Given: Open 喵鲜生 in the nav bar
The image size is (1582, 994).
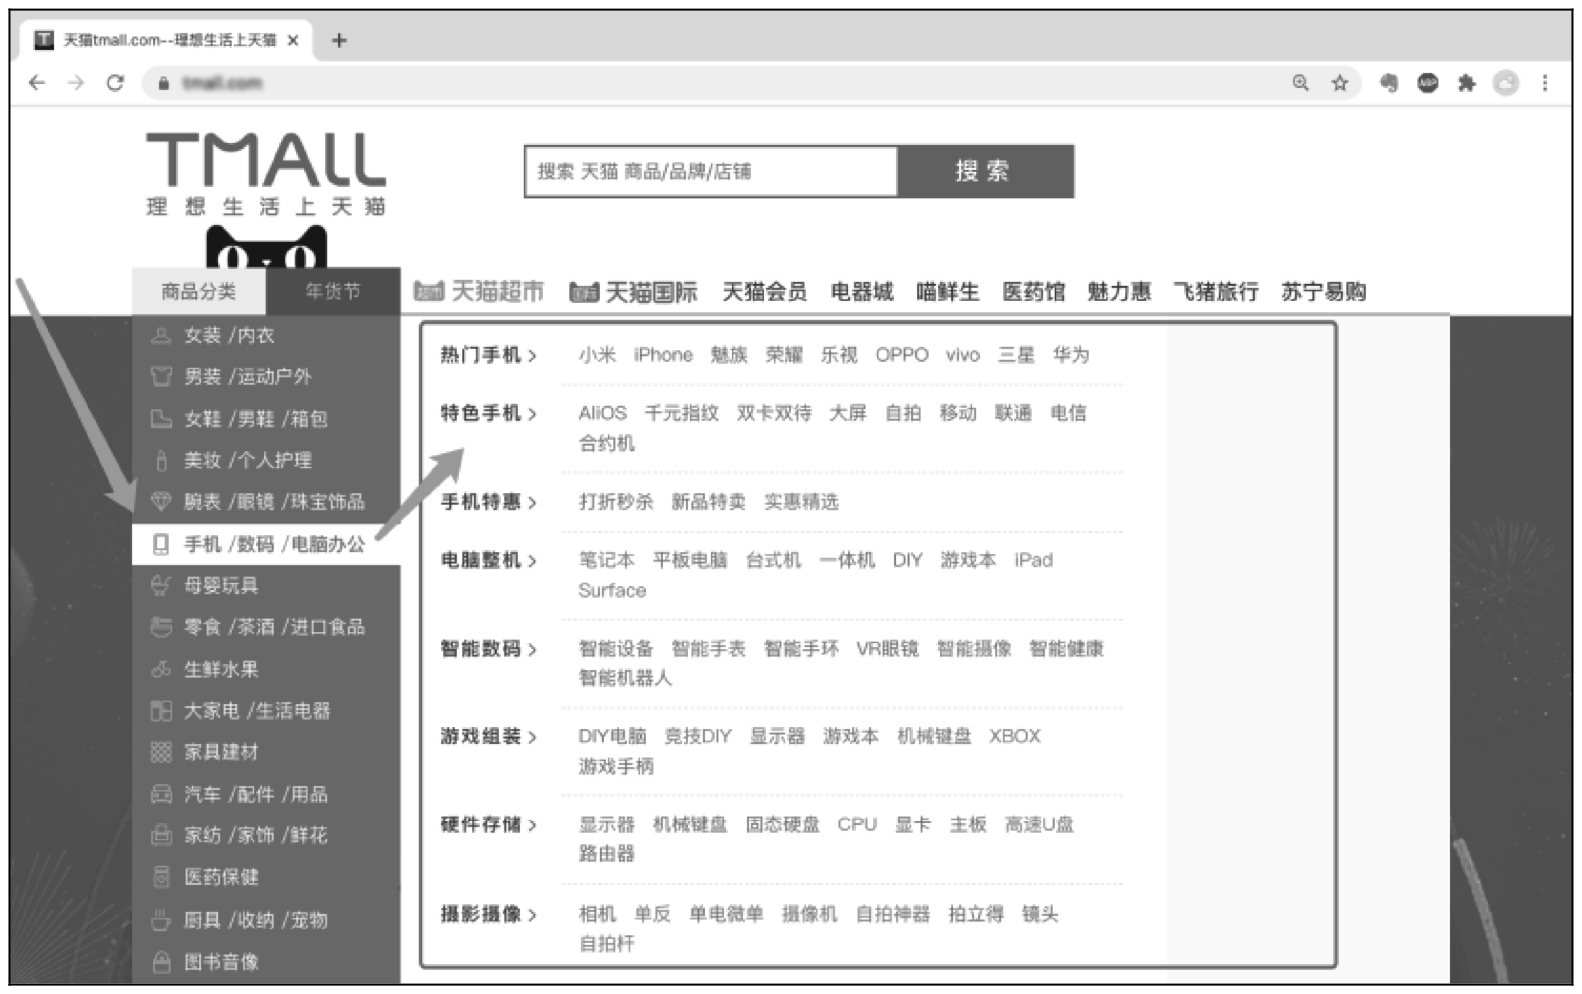Looking at the screenshot, I should coord(947,291).
